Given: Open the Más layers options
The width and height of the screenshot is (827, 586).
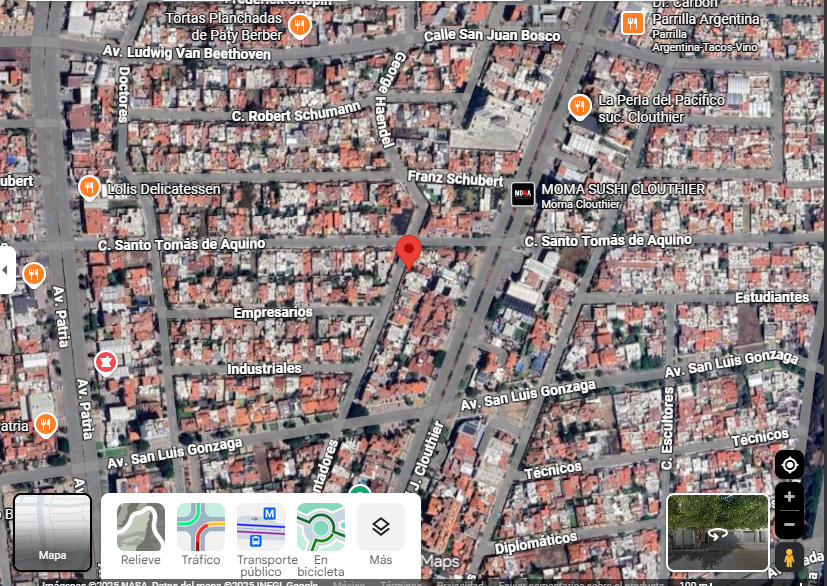Looking at the screenshot, I should 381,534.
